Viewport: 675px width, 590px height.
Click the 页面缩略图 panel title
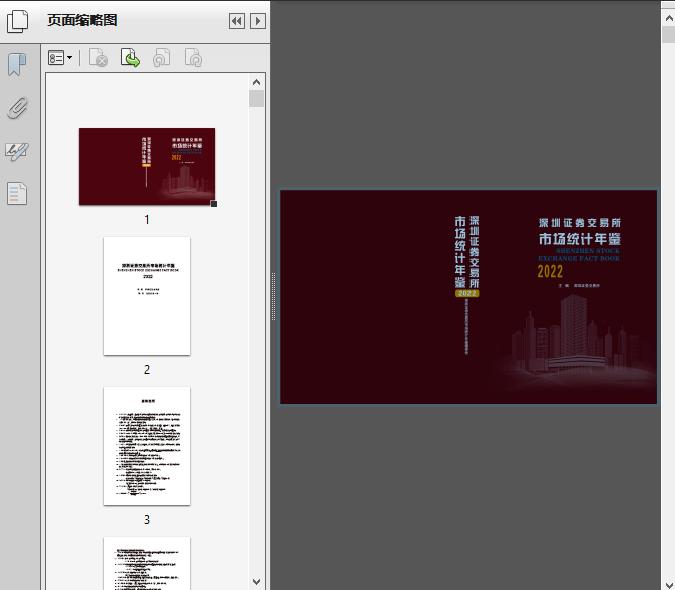coord(82,20)
